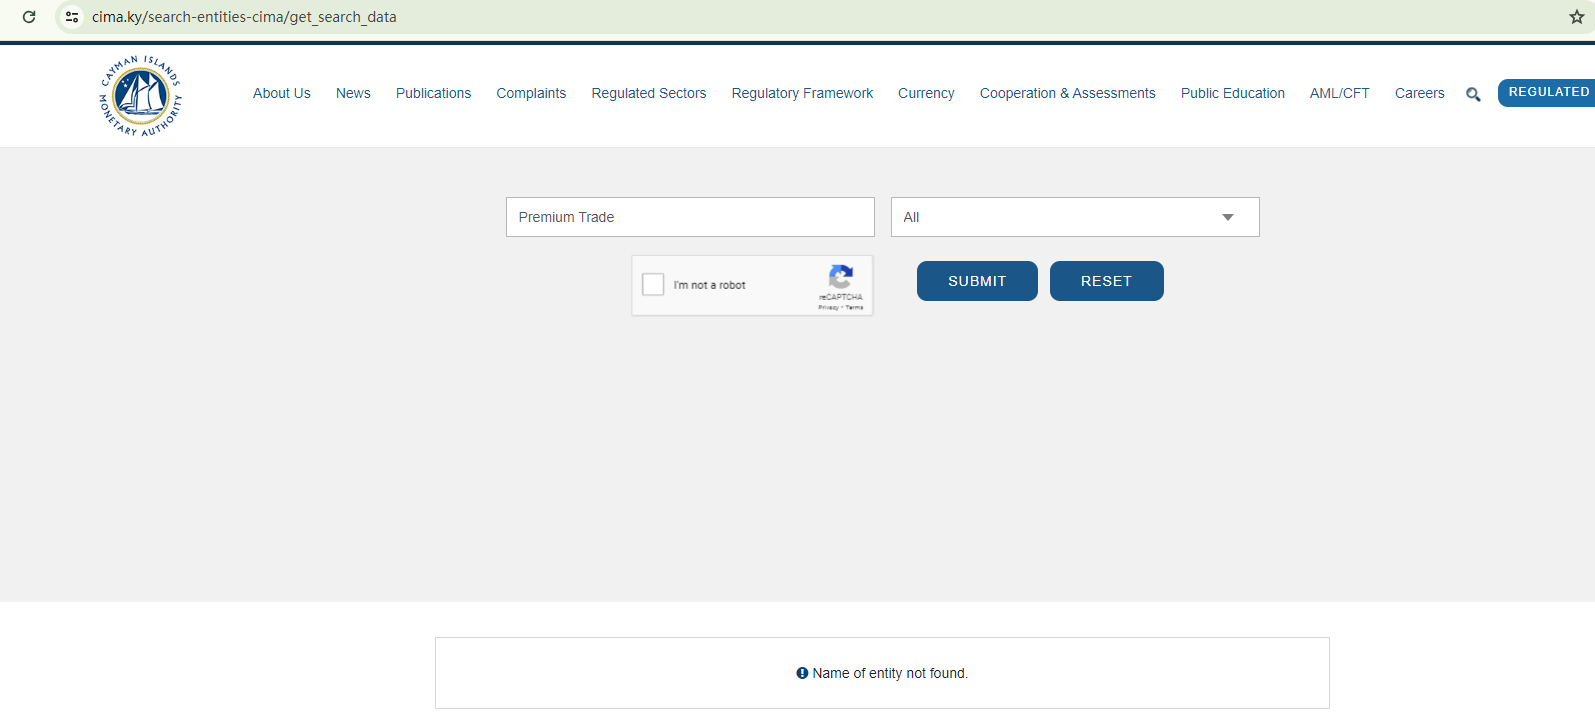Open site information icon in address bar
Screen dimensions: 1595x717
tap(72, 17)
